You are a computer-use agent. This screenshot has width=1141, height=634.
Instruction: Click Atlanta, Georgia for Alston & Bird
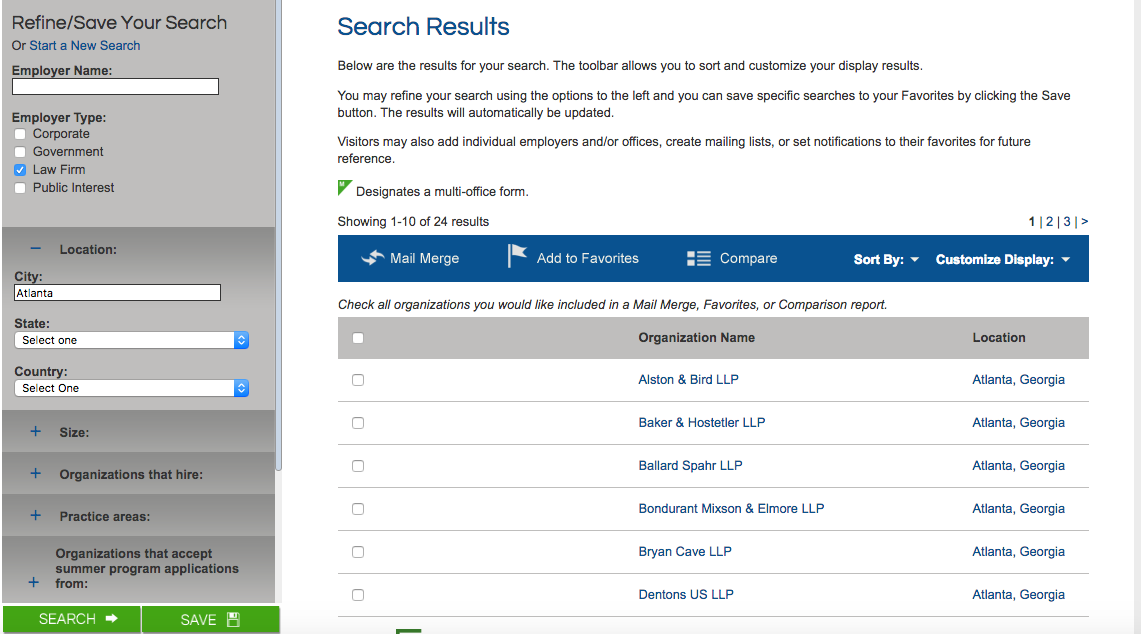(x=1018, y=379)
